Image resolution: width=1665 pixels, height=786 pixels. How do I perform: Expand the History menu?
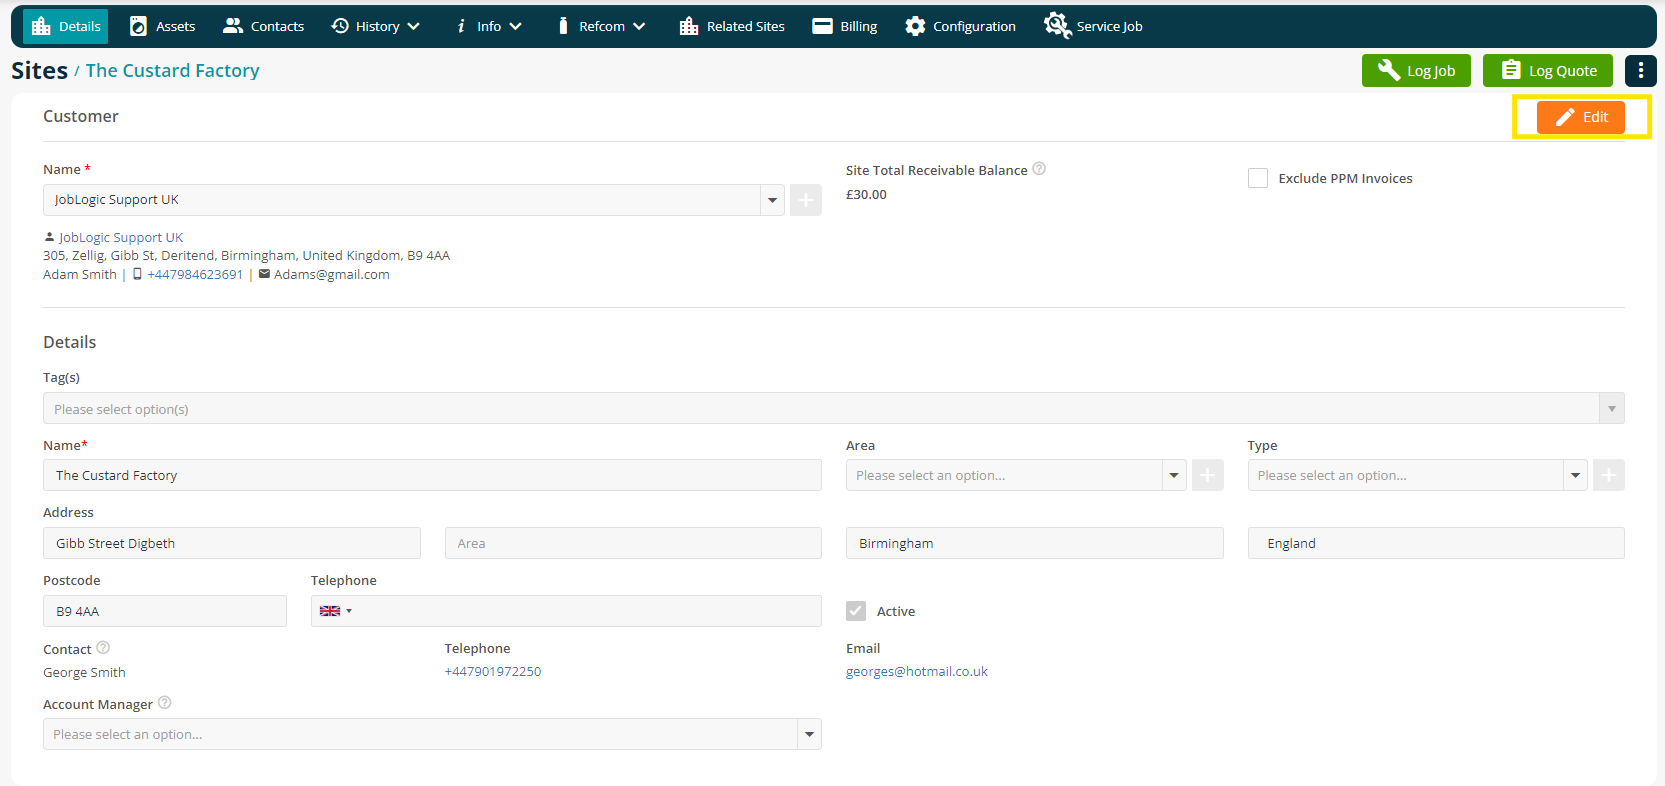[x=375, y=26]
